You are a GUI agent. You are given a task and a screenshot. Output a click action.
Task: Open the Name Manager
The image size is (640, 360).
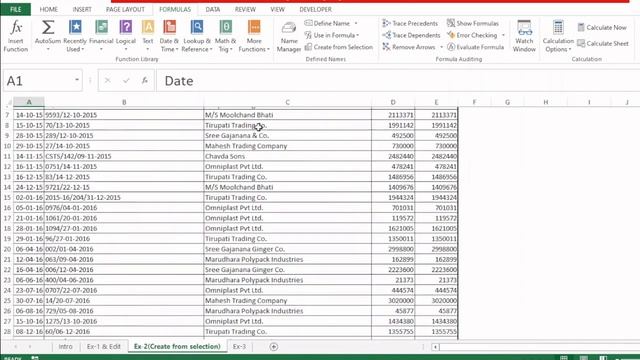click(x=289, y=37)
